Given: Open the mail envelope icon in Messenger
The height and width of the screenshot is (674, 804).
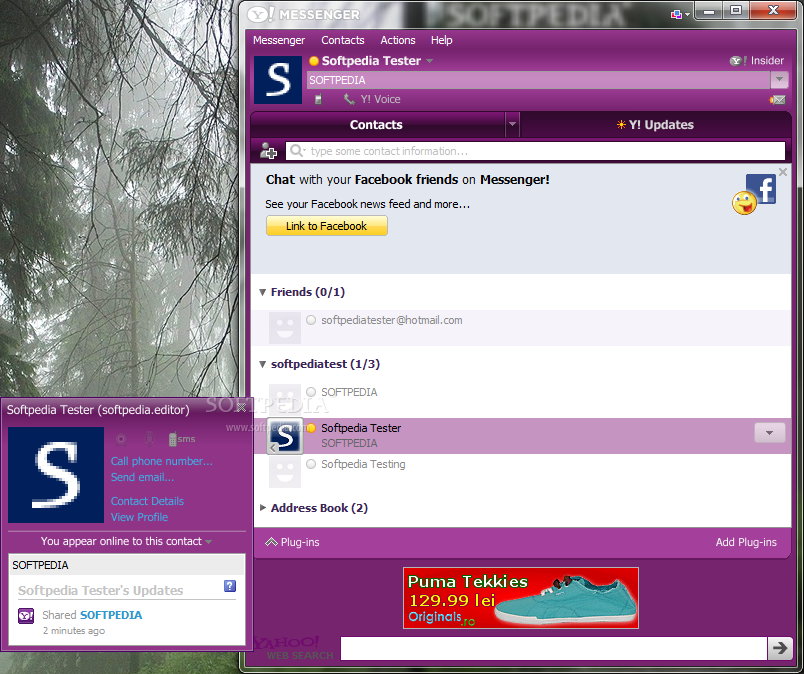Looking at the screenshot, I should point(778,100).
